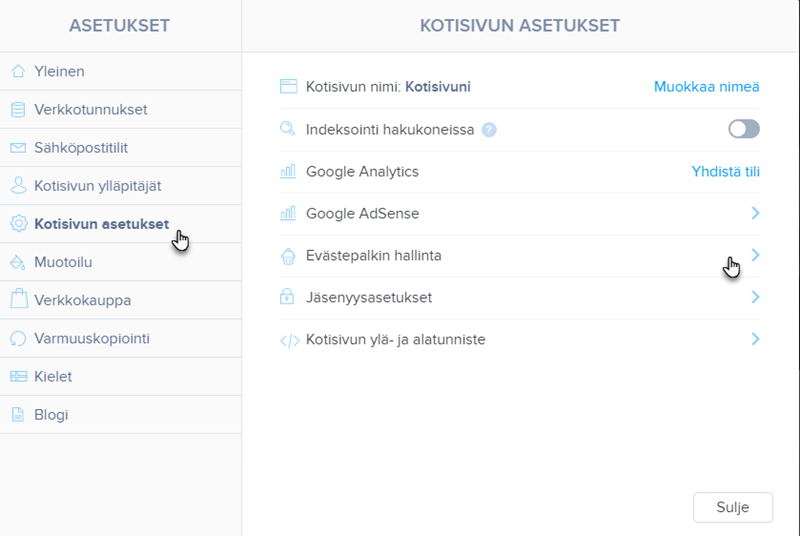The height and width of the screenshot is (536, 800).
Task: Expand Jäsenyysasetukset with the right arrow
Action: coord(755,297)
